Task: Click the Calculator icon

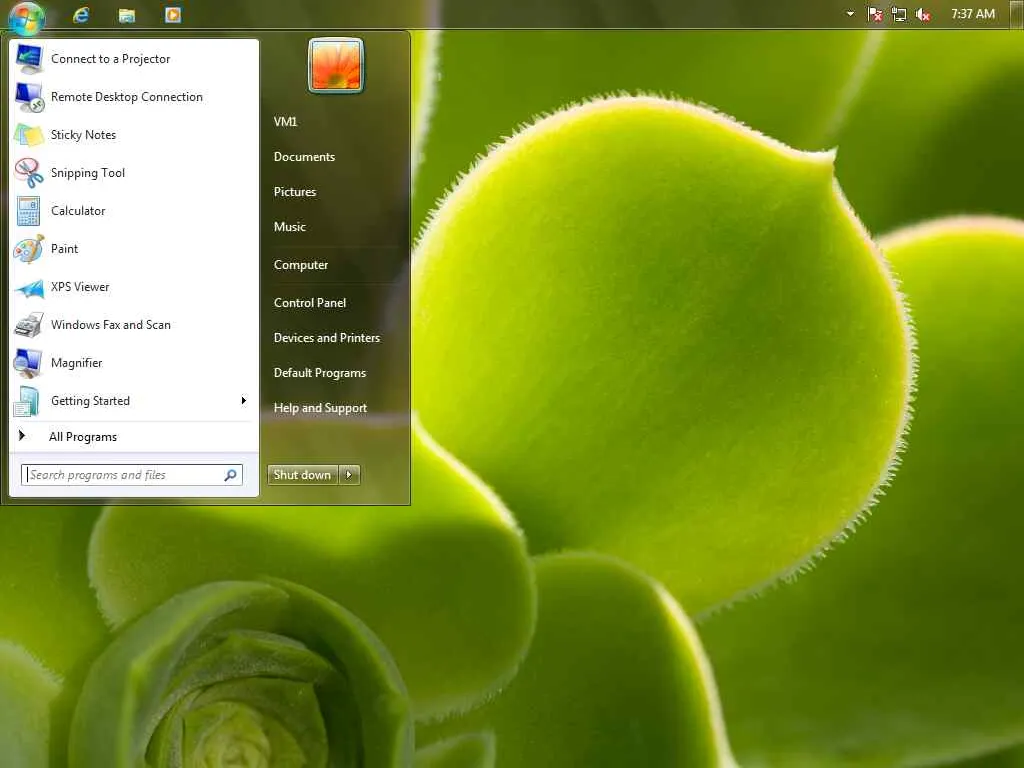Action: pos(29,211)
